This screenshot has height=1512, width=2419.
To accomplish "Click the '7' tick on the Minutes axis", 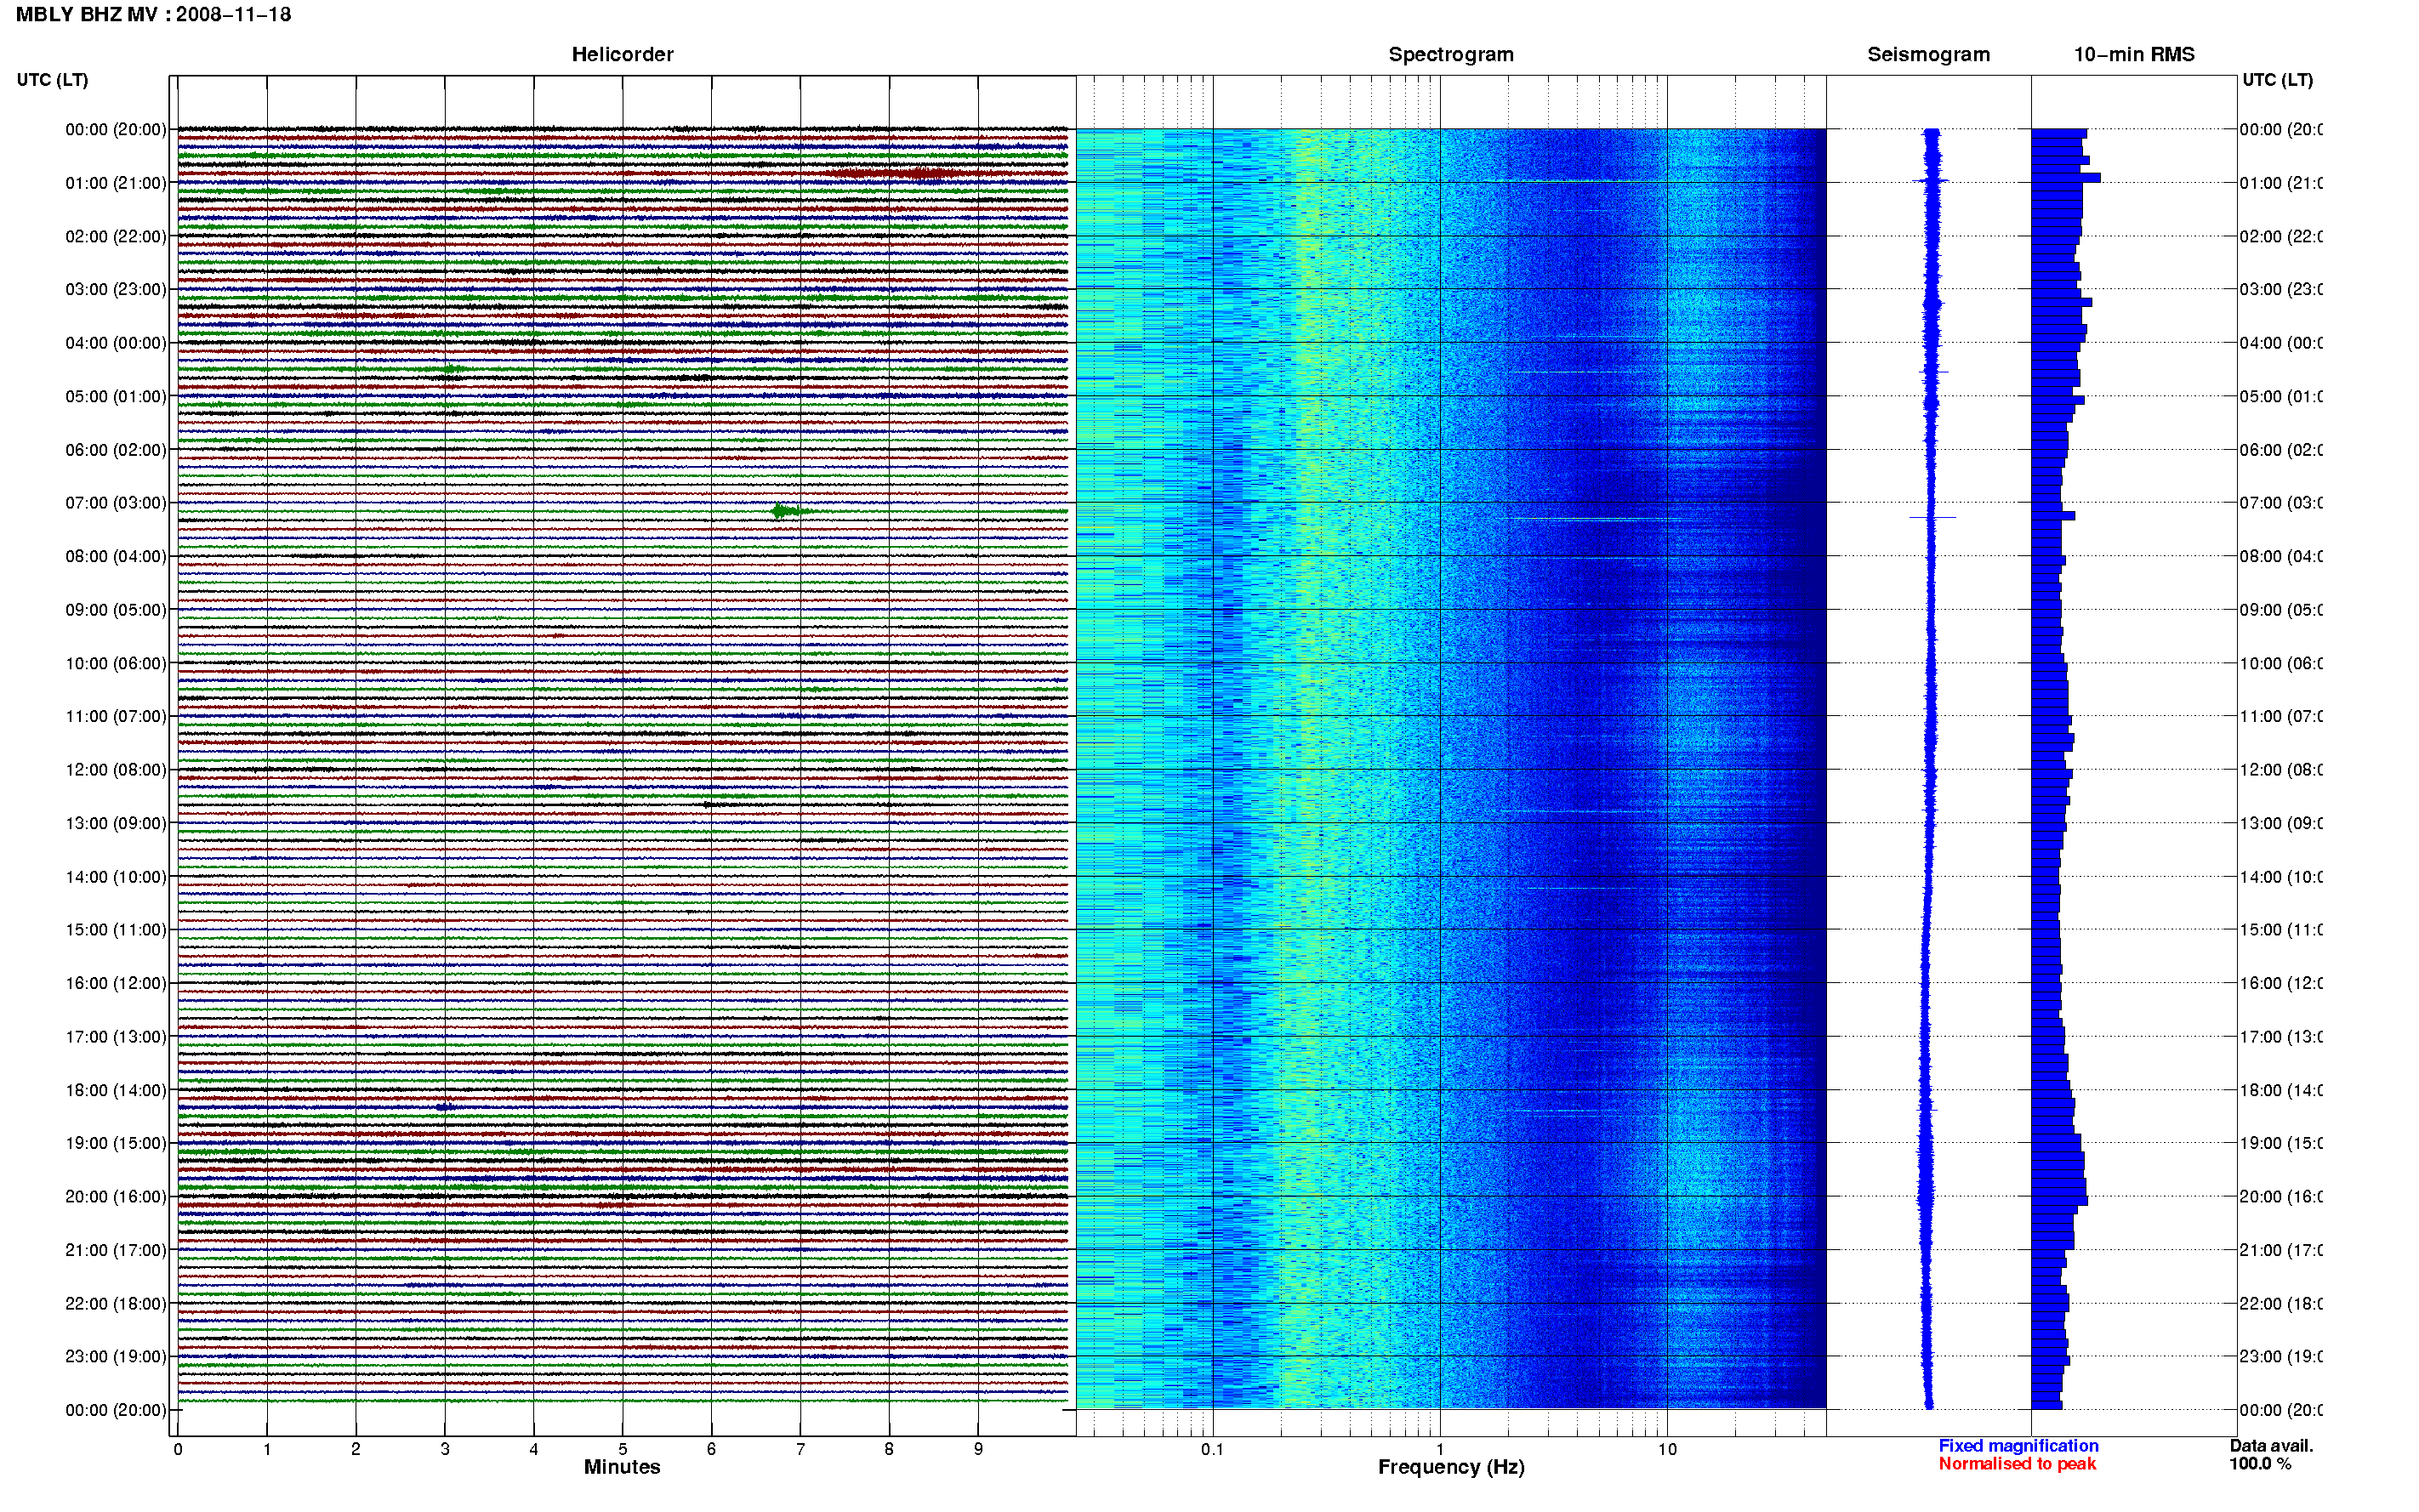I will tap(800, 1449).
